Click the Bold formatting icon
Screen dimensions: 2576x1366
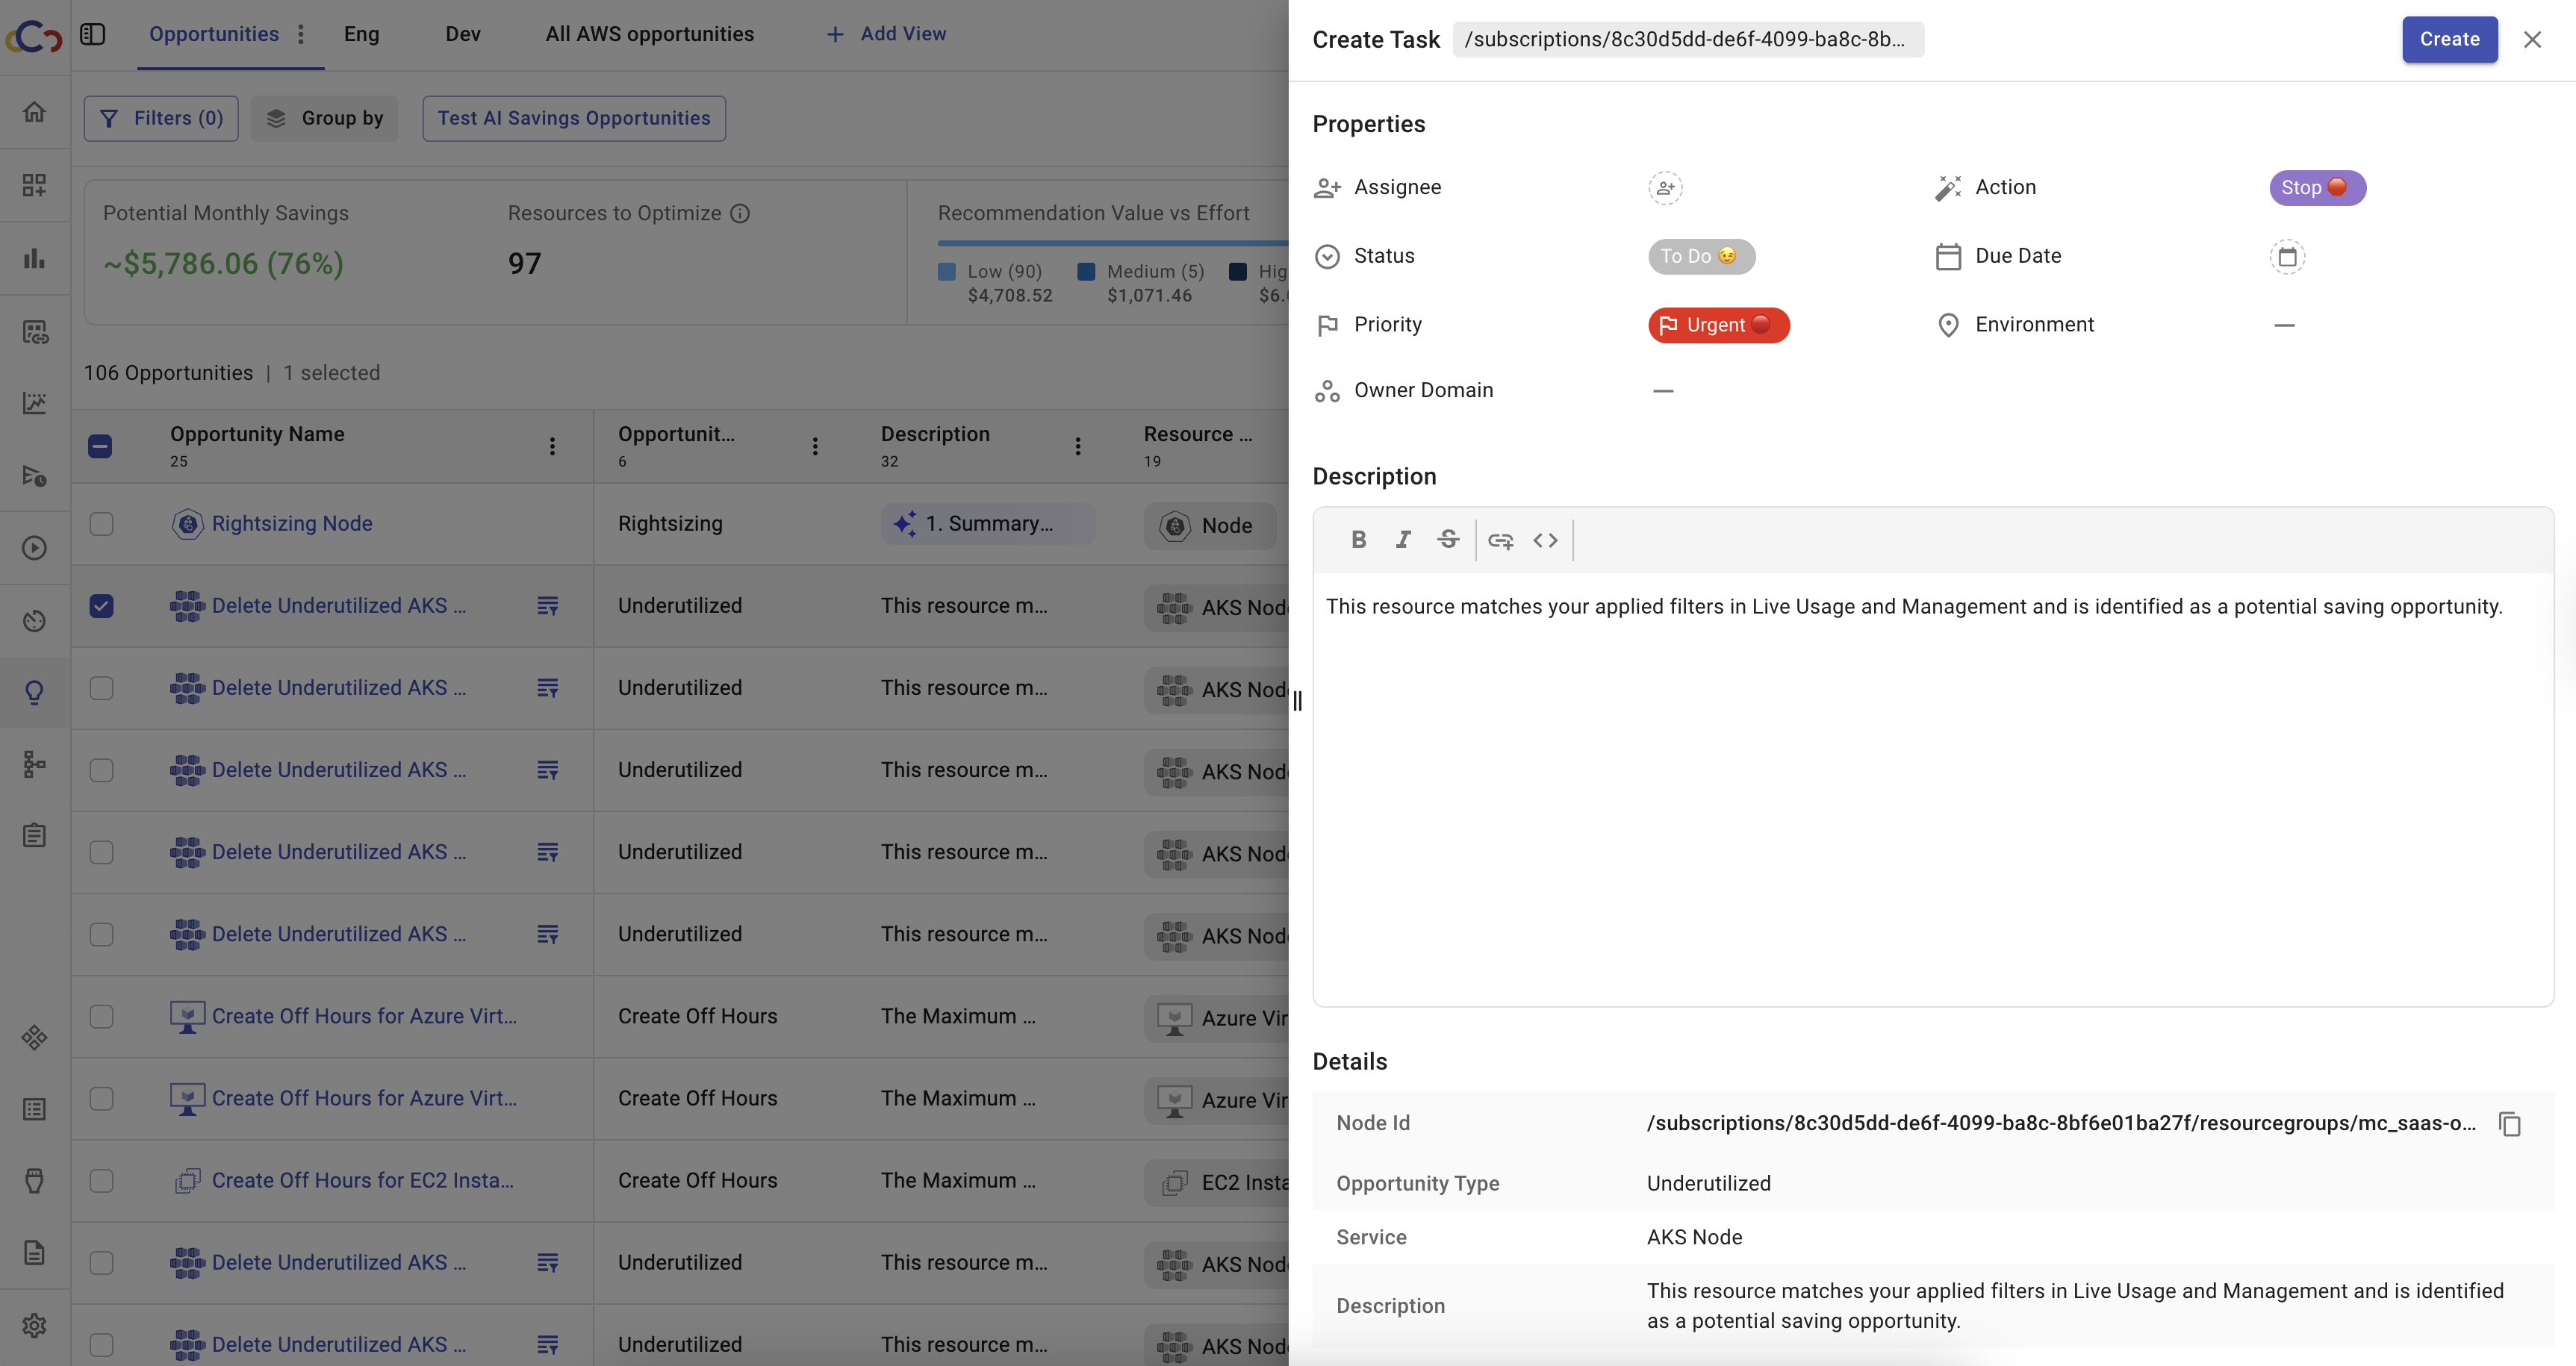1358,540
